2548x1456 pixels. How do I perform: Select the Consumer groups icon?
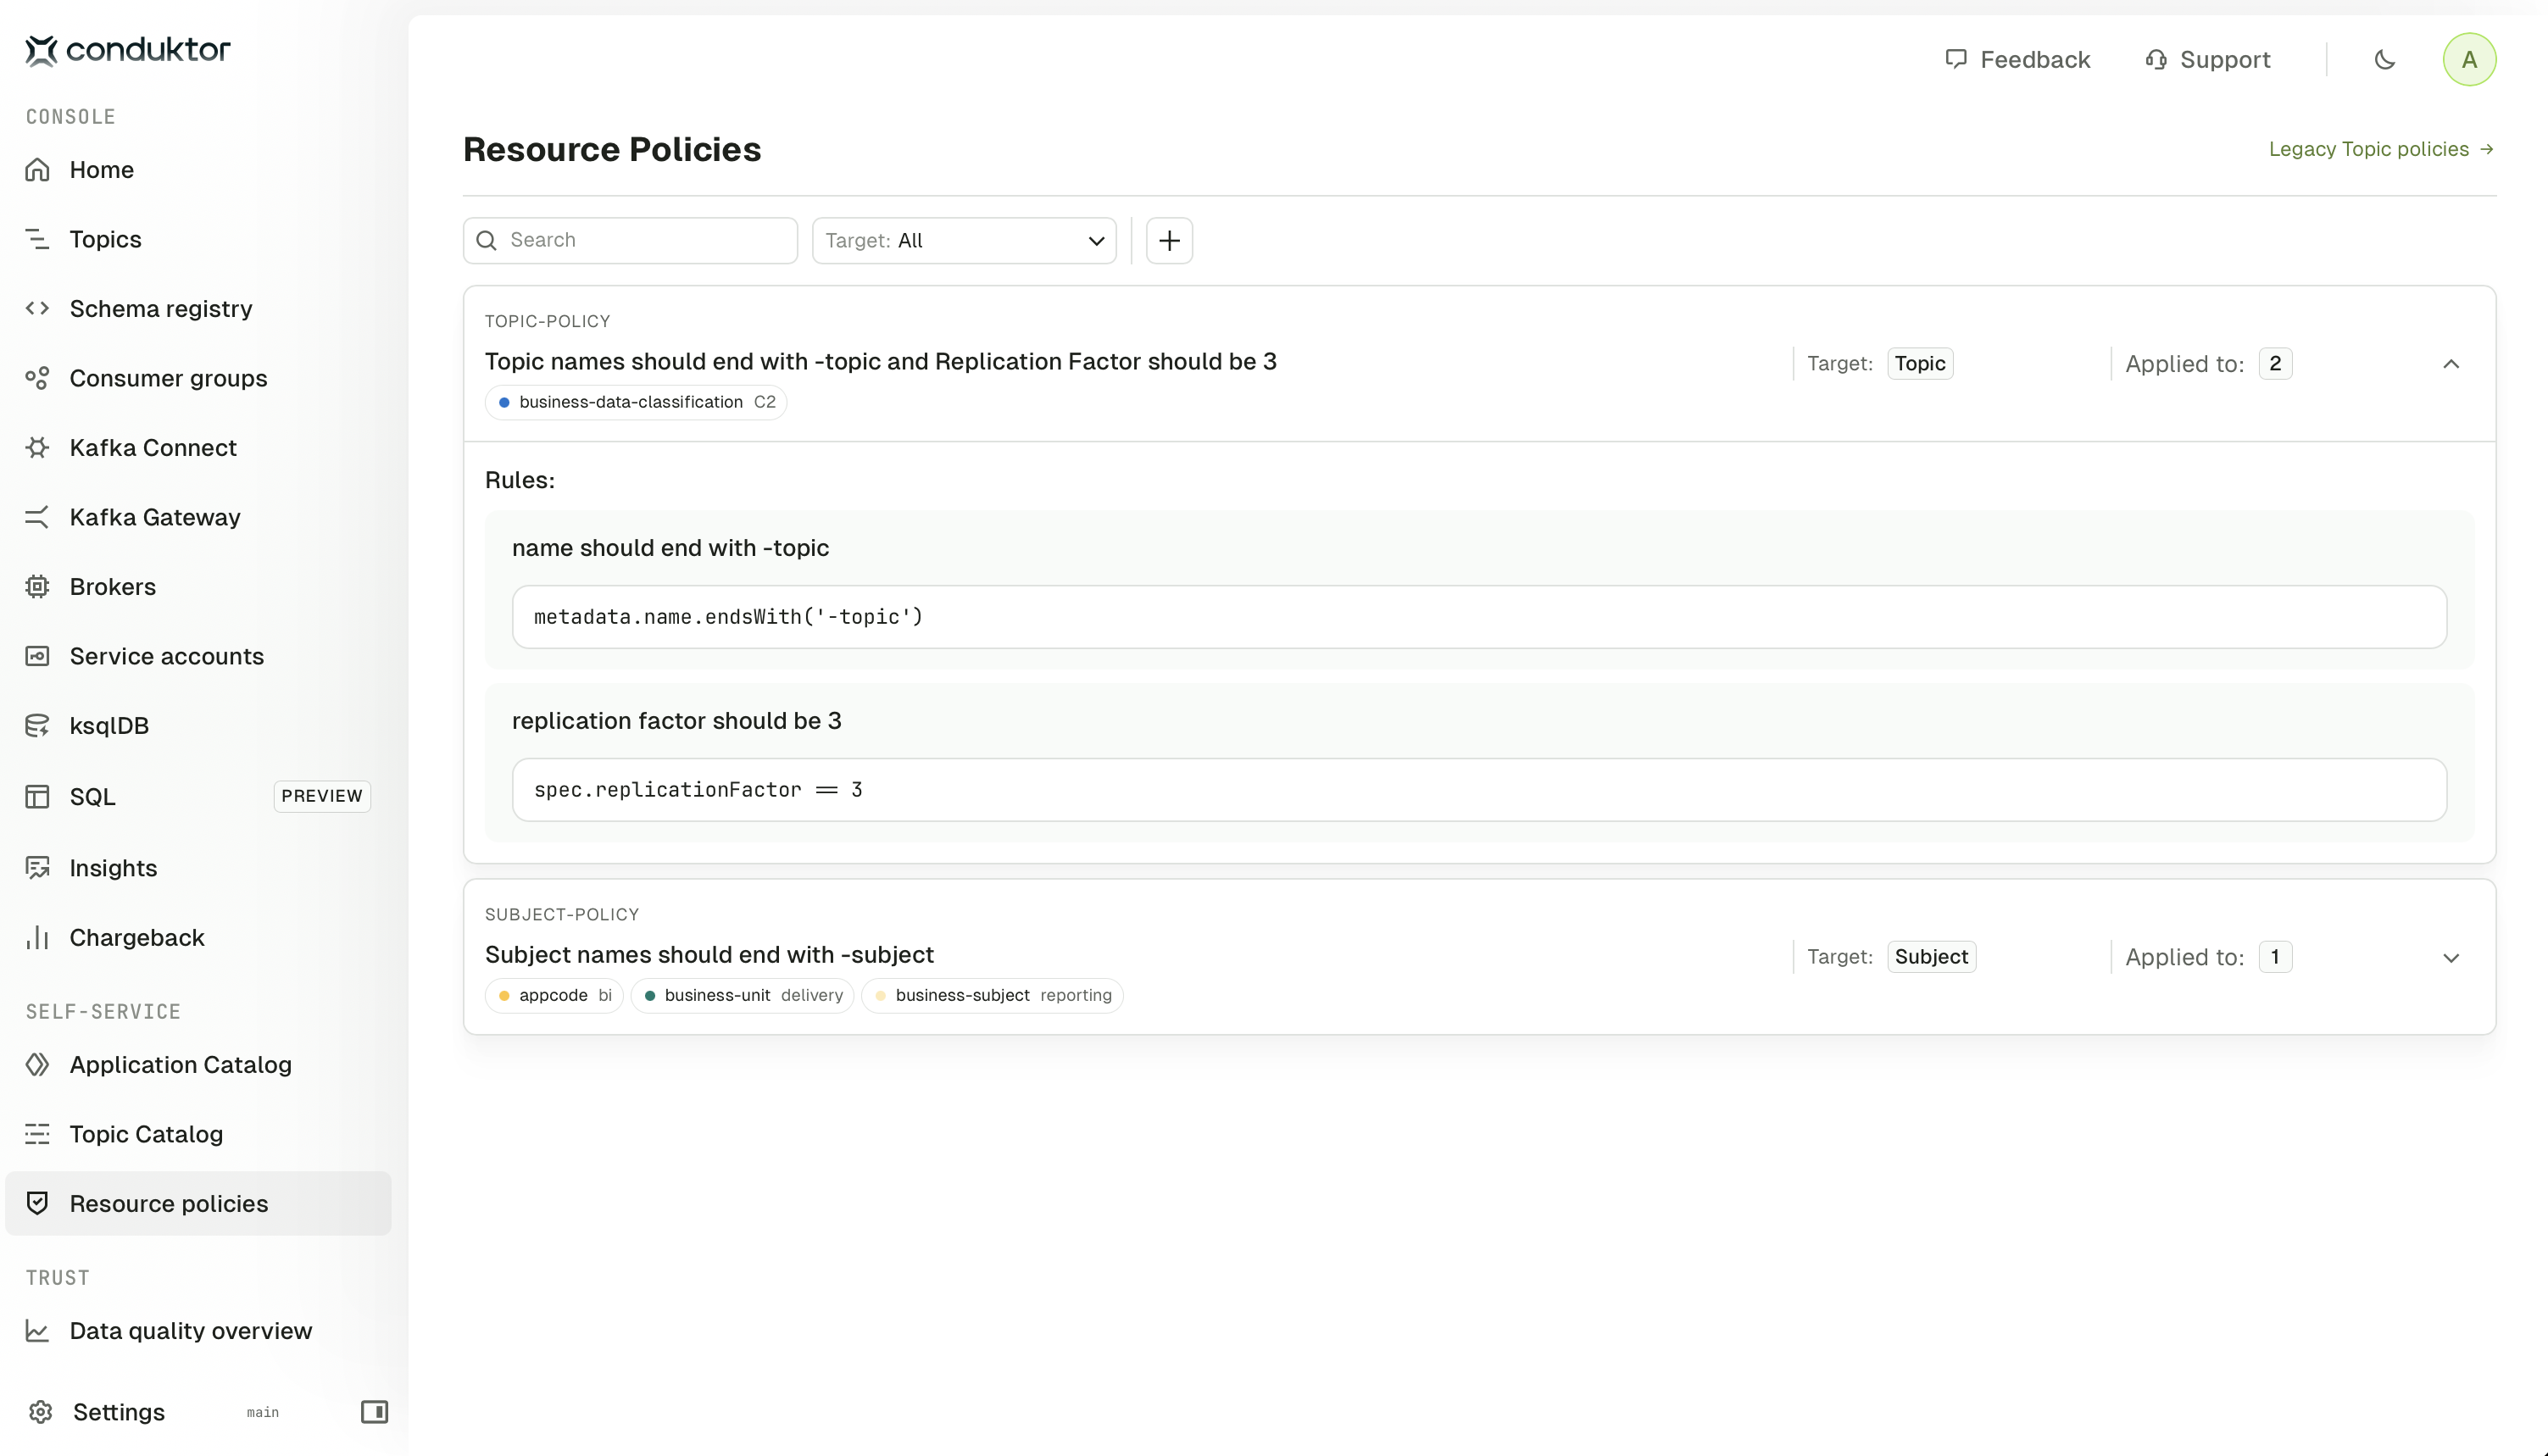click(x=37, y=378)
